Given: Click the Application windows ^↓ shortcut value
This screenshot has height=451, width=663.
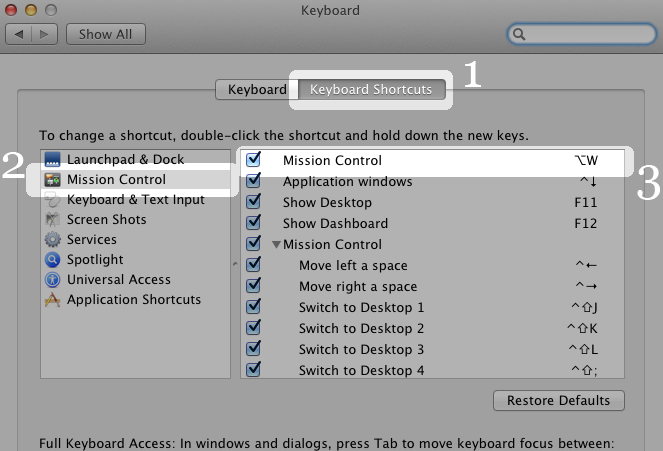Looking at the screenshot, I should click(588, 181).
